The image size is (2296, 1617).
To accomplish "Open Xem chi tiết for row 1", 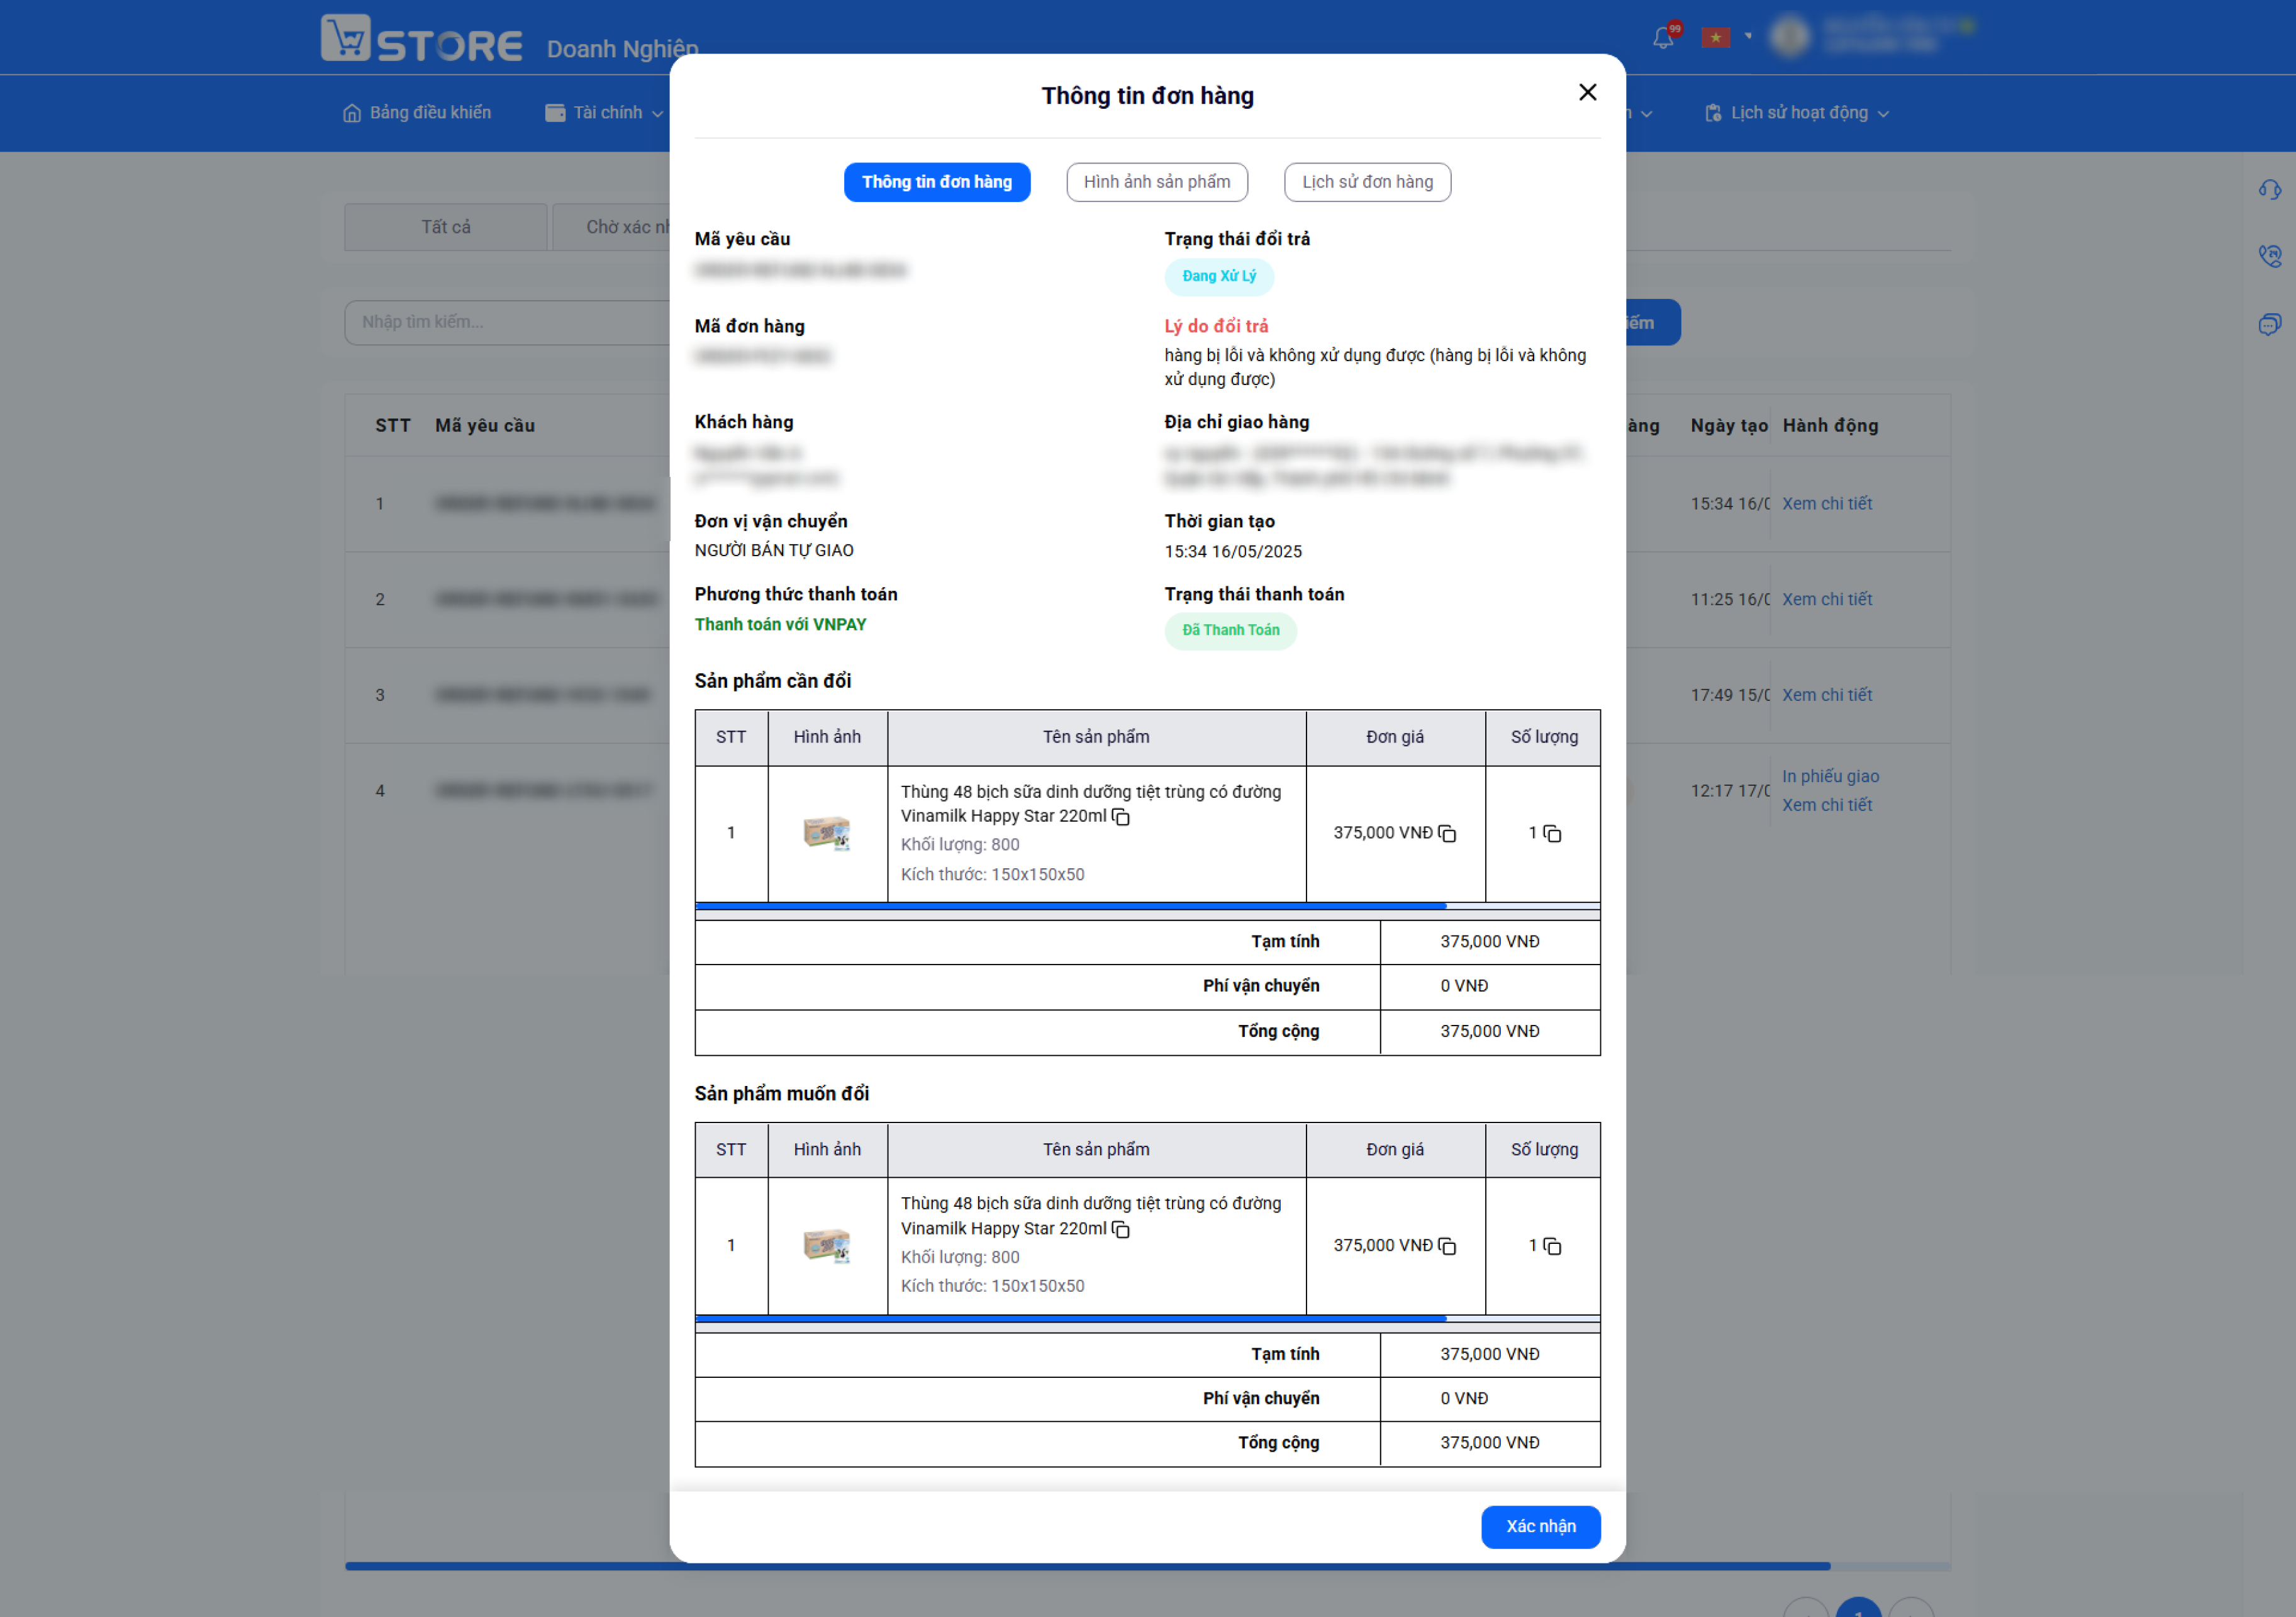I will [1826, 503].
